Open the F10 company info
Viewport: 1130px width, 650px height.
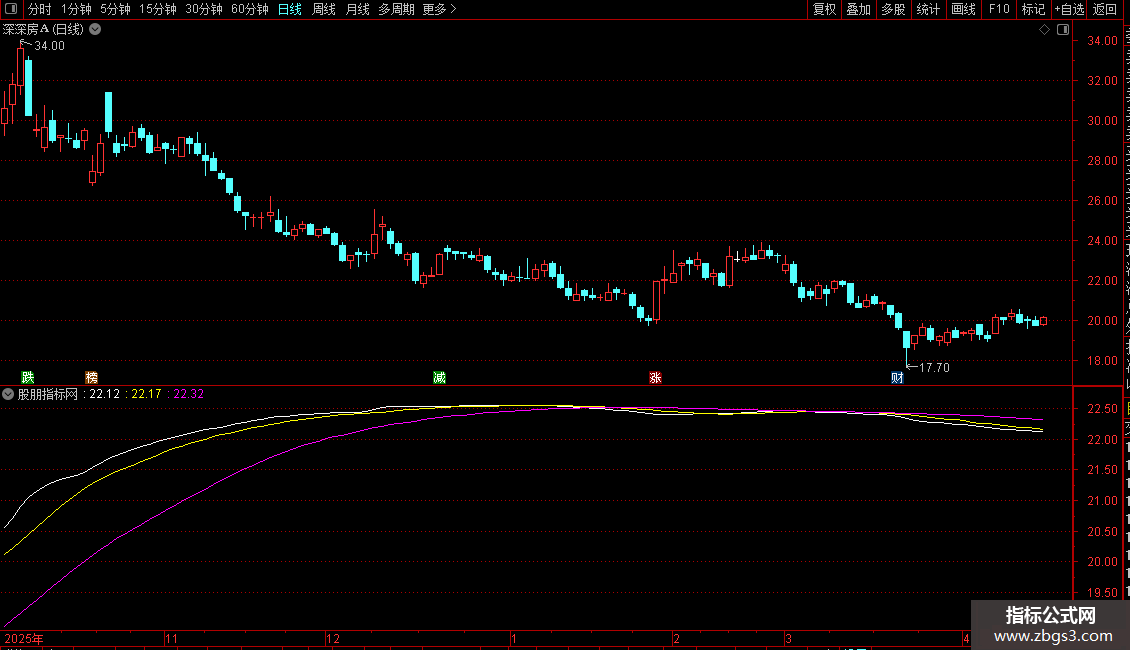[x=999, y=9]
